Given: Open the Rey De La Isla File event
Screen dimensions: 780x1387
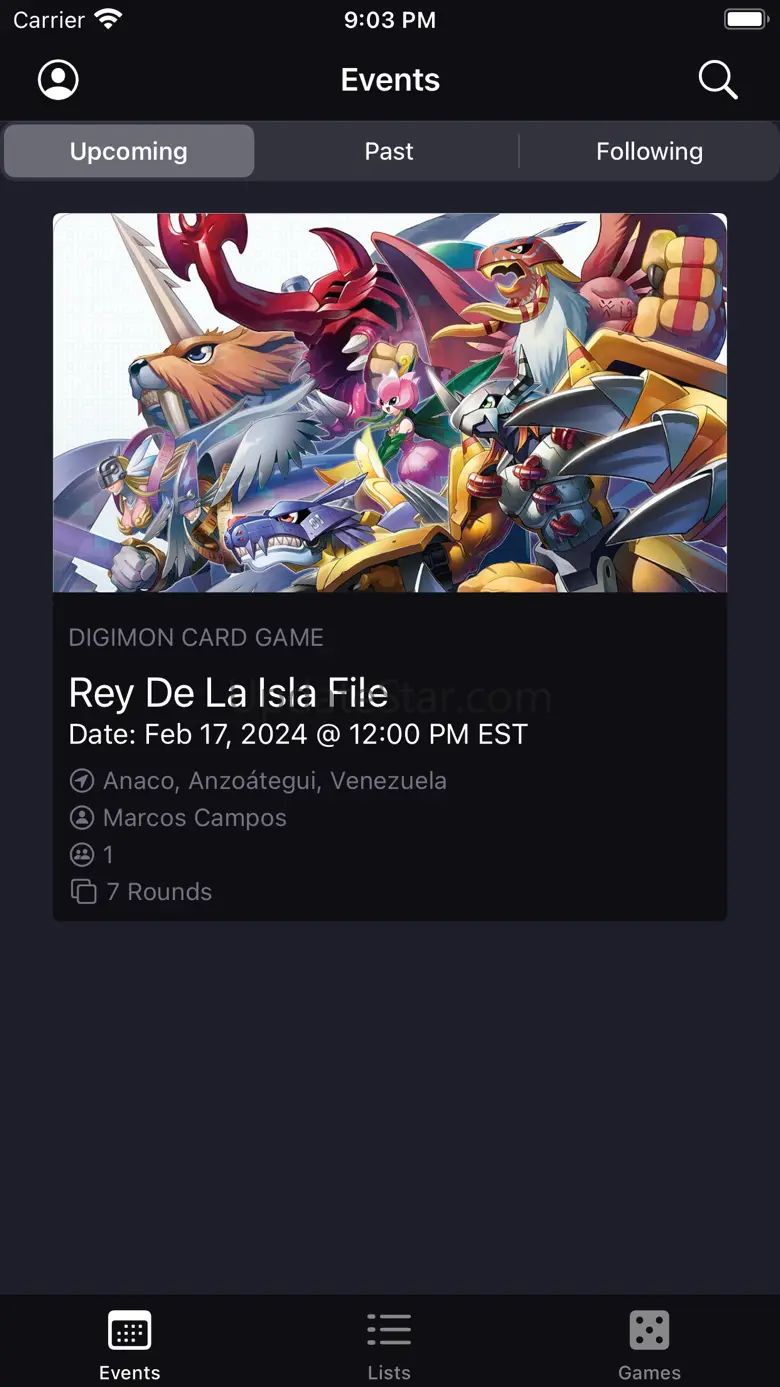Looking at the screenshot, I should pyautogui.click(x=228, y=693).
